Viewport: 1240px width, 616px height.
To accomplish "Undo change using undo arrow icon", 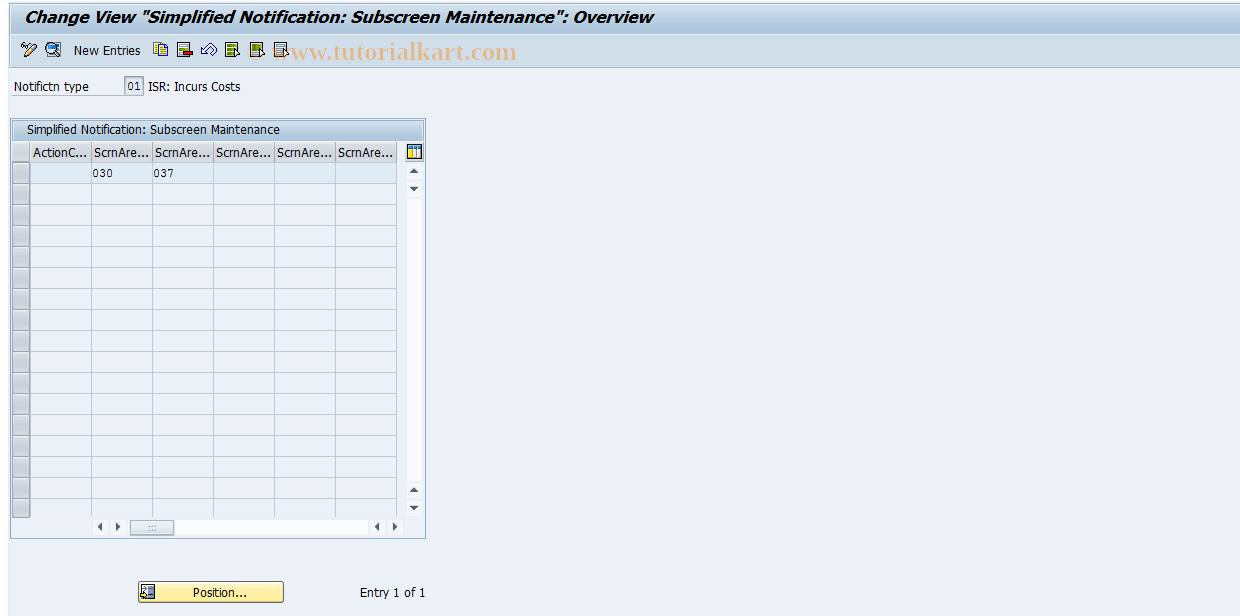I will pyautogui.click(x=208, y=50).
